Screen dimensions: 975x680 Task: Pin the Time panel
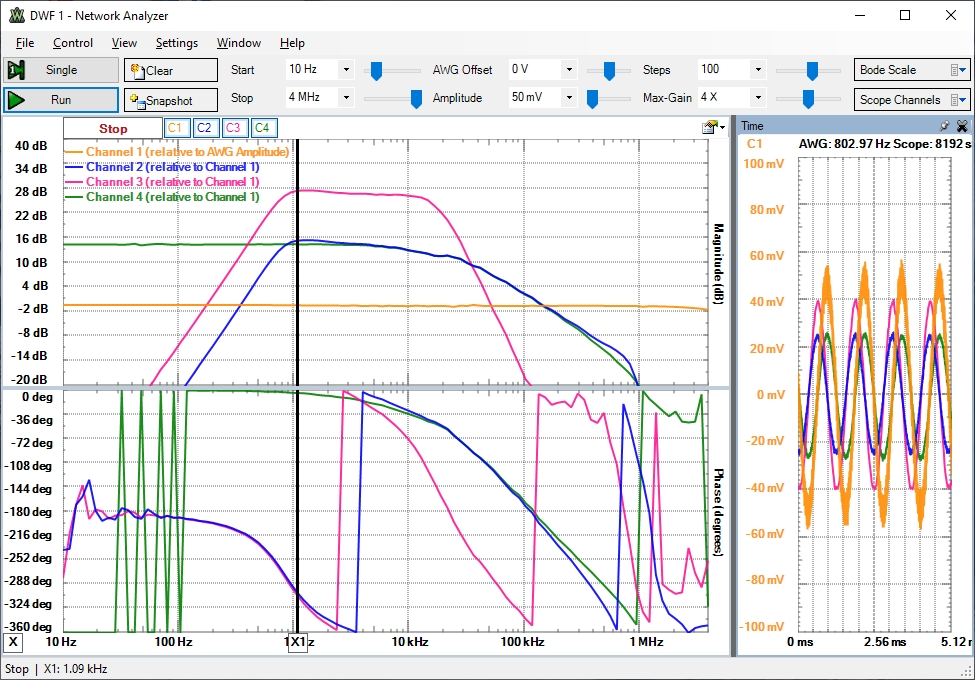945,126
